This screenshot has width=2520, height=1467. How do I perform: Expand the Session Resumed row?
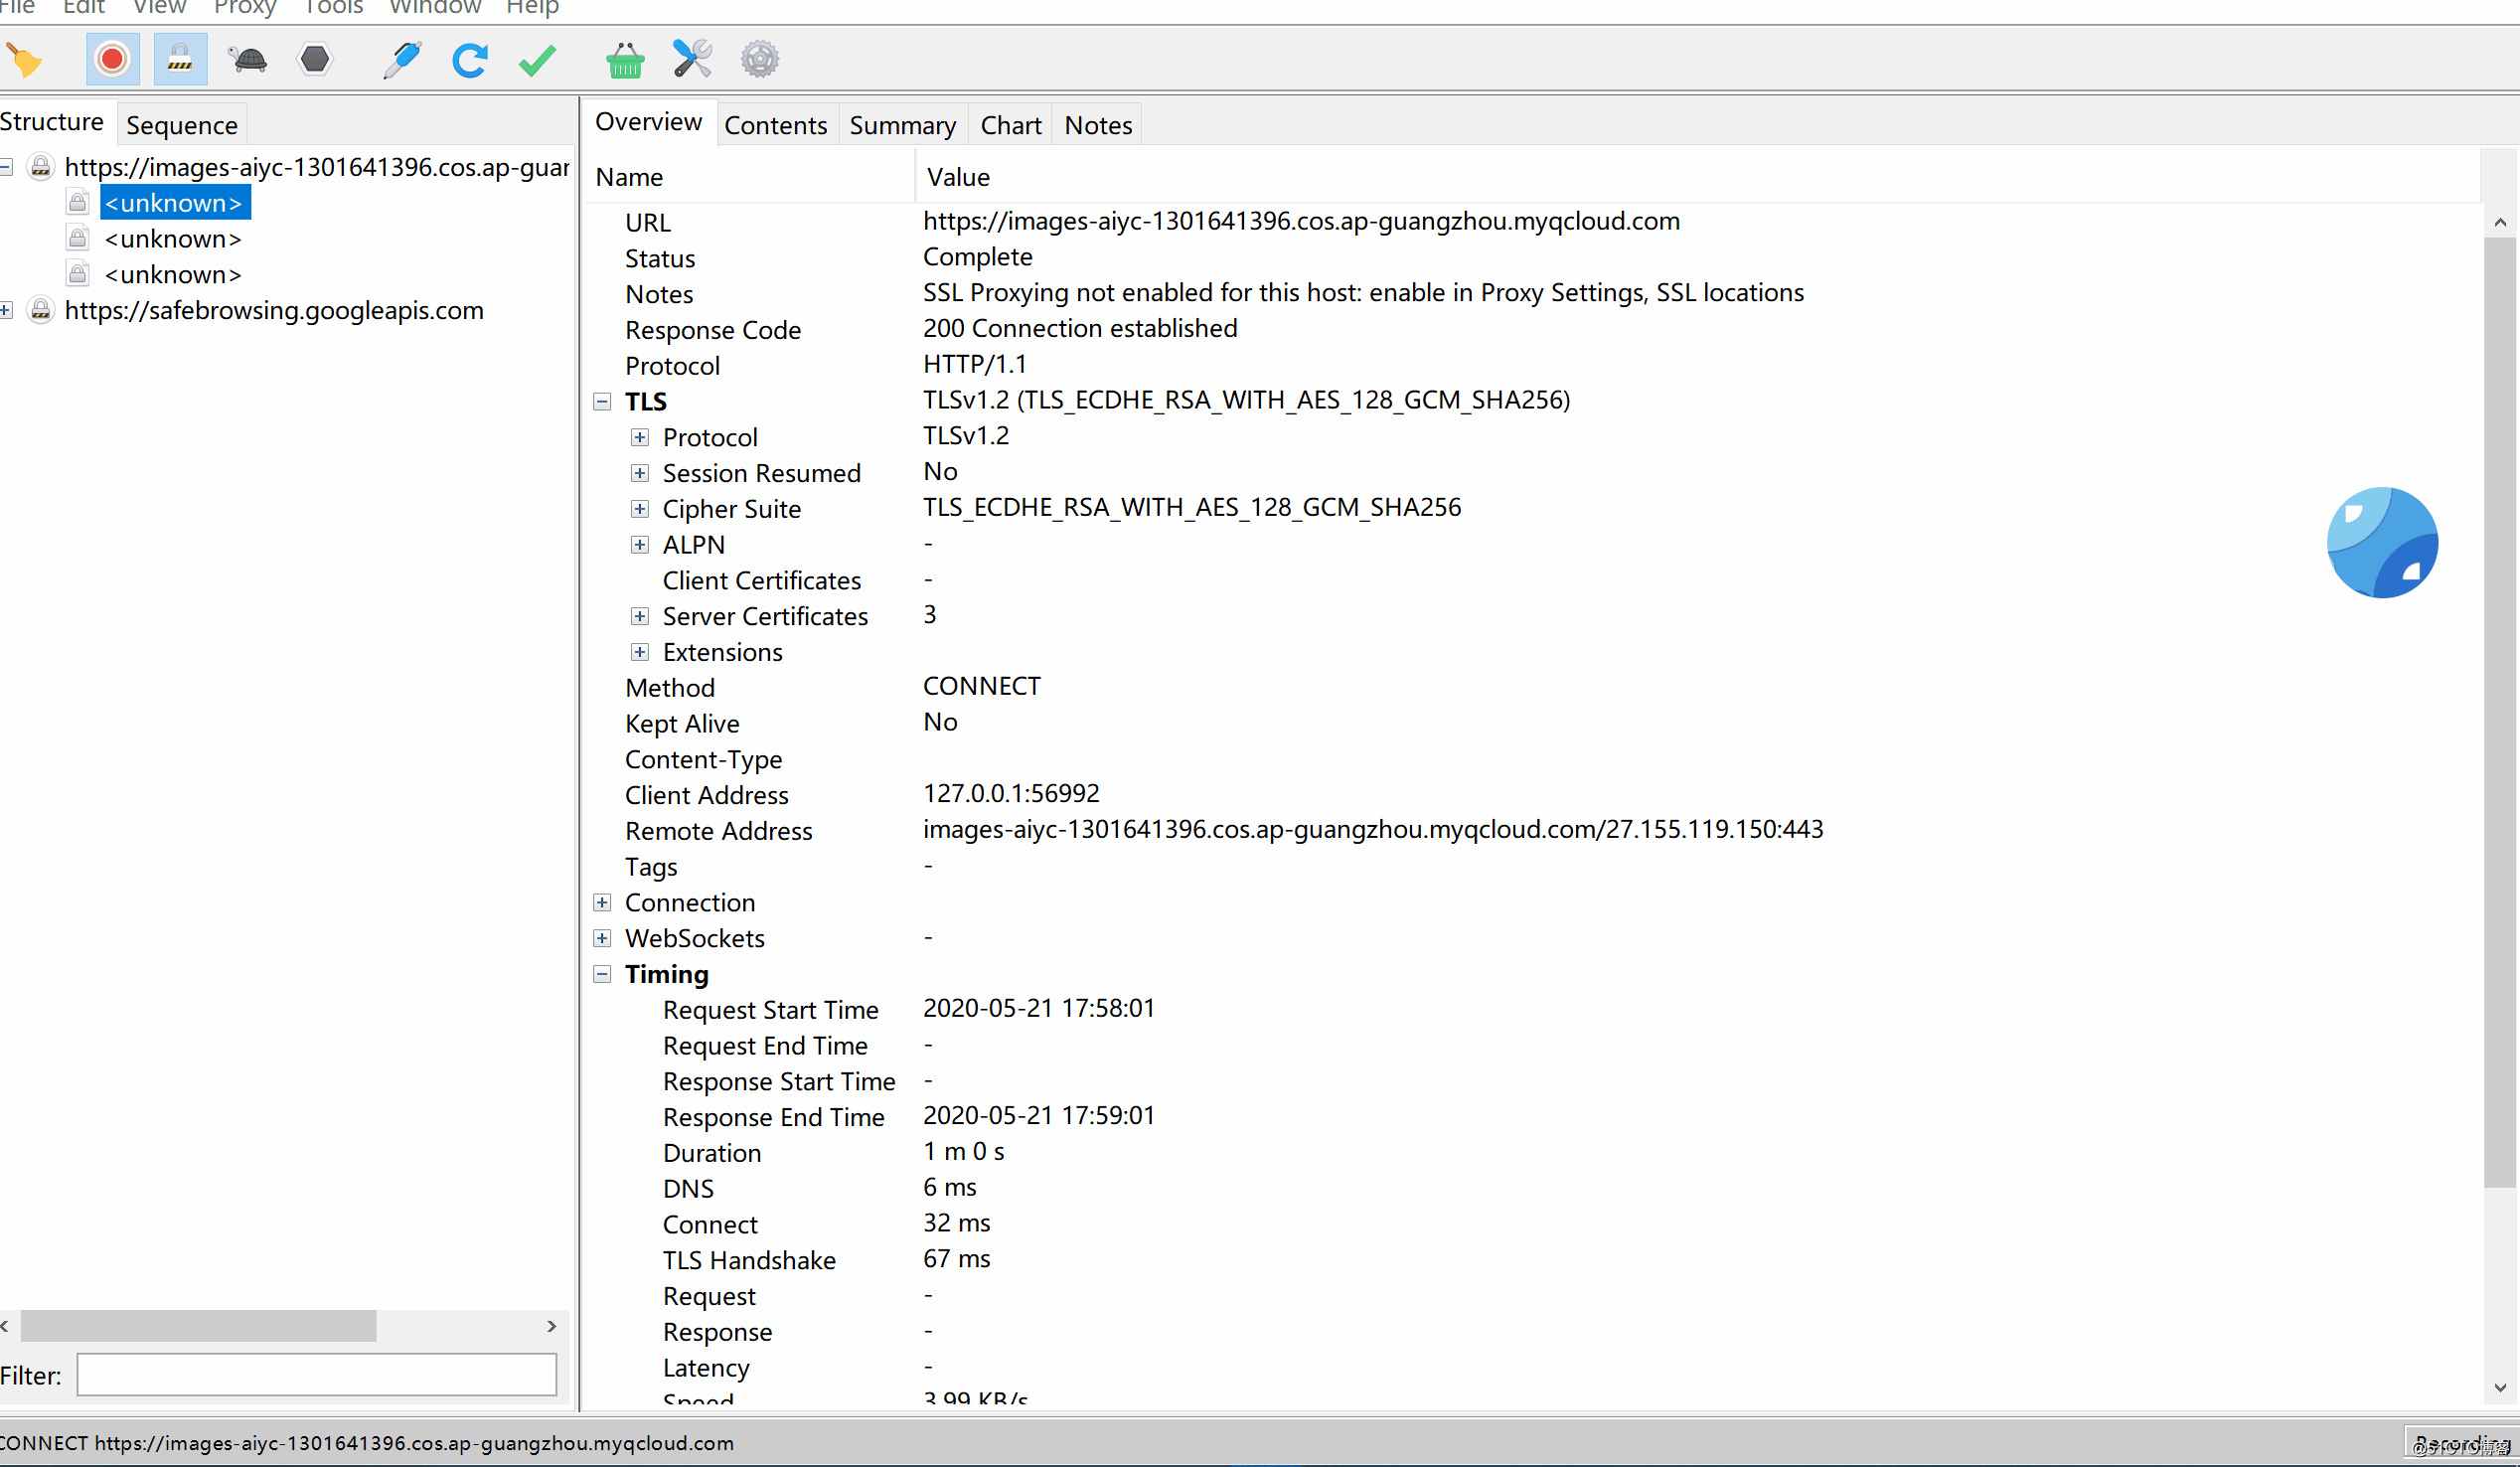pos(640,473)
